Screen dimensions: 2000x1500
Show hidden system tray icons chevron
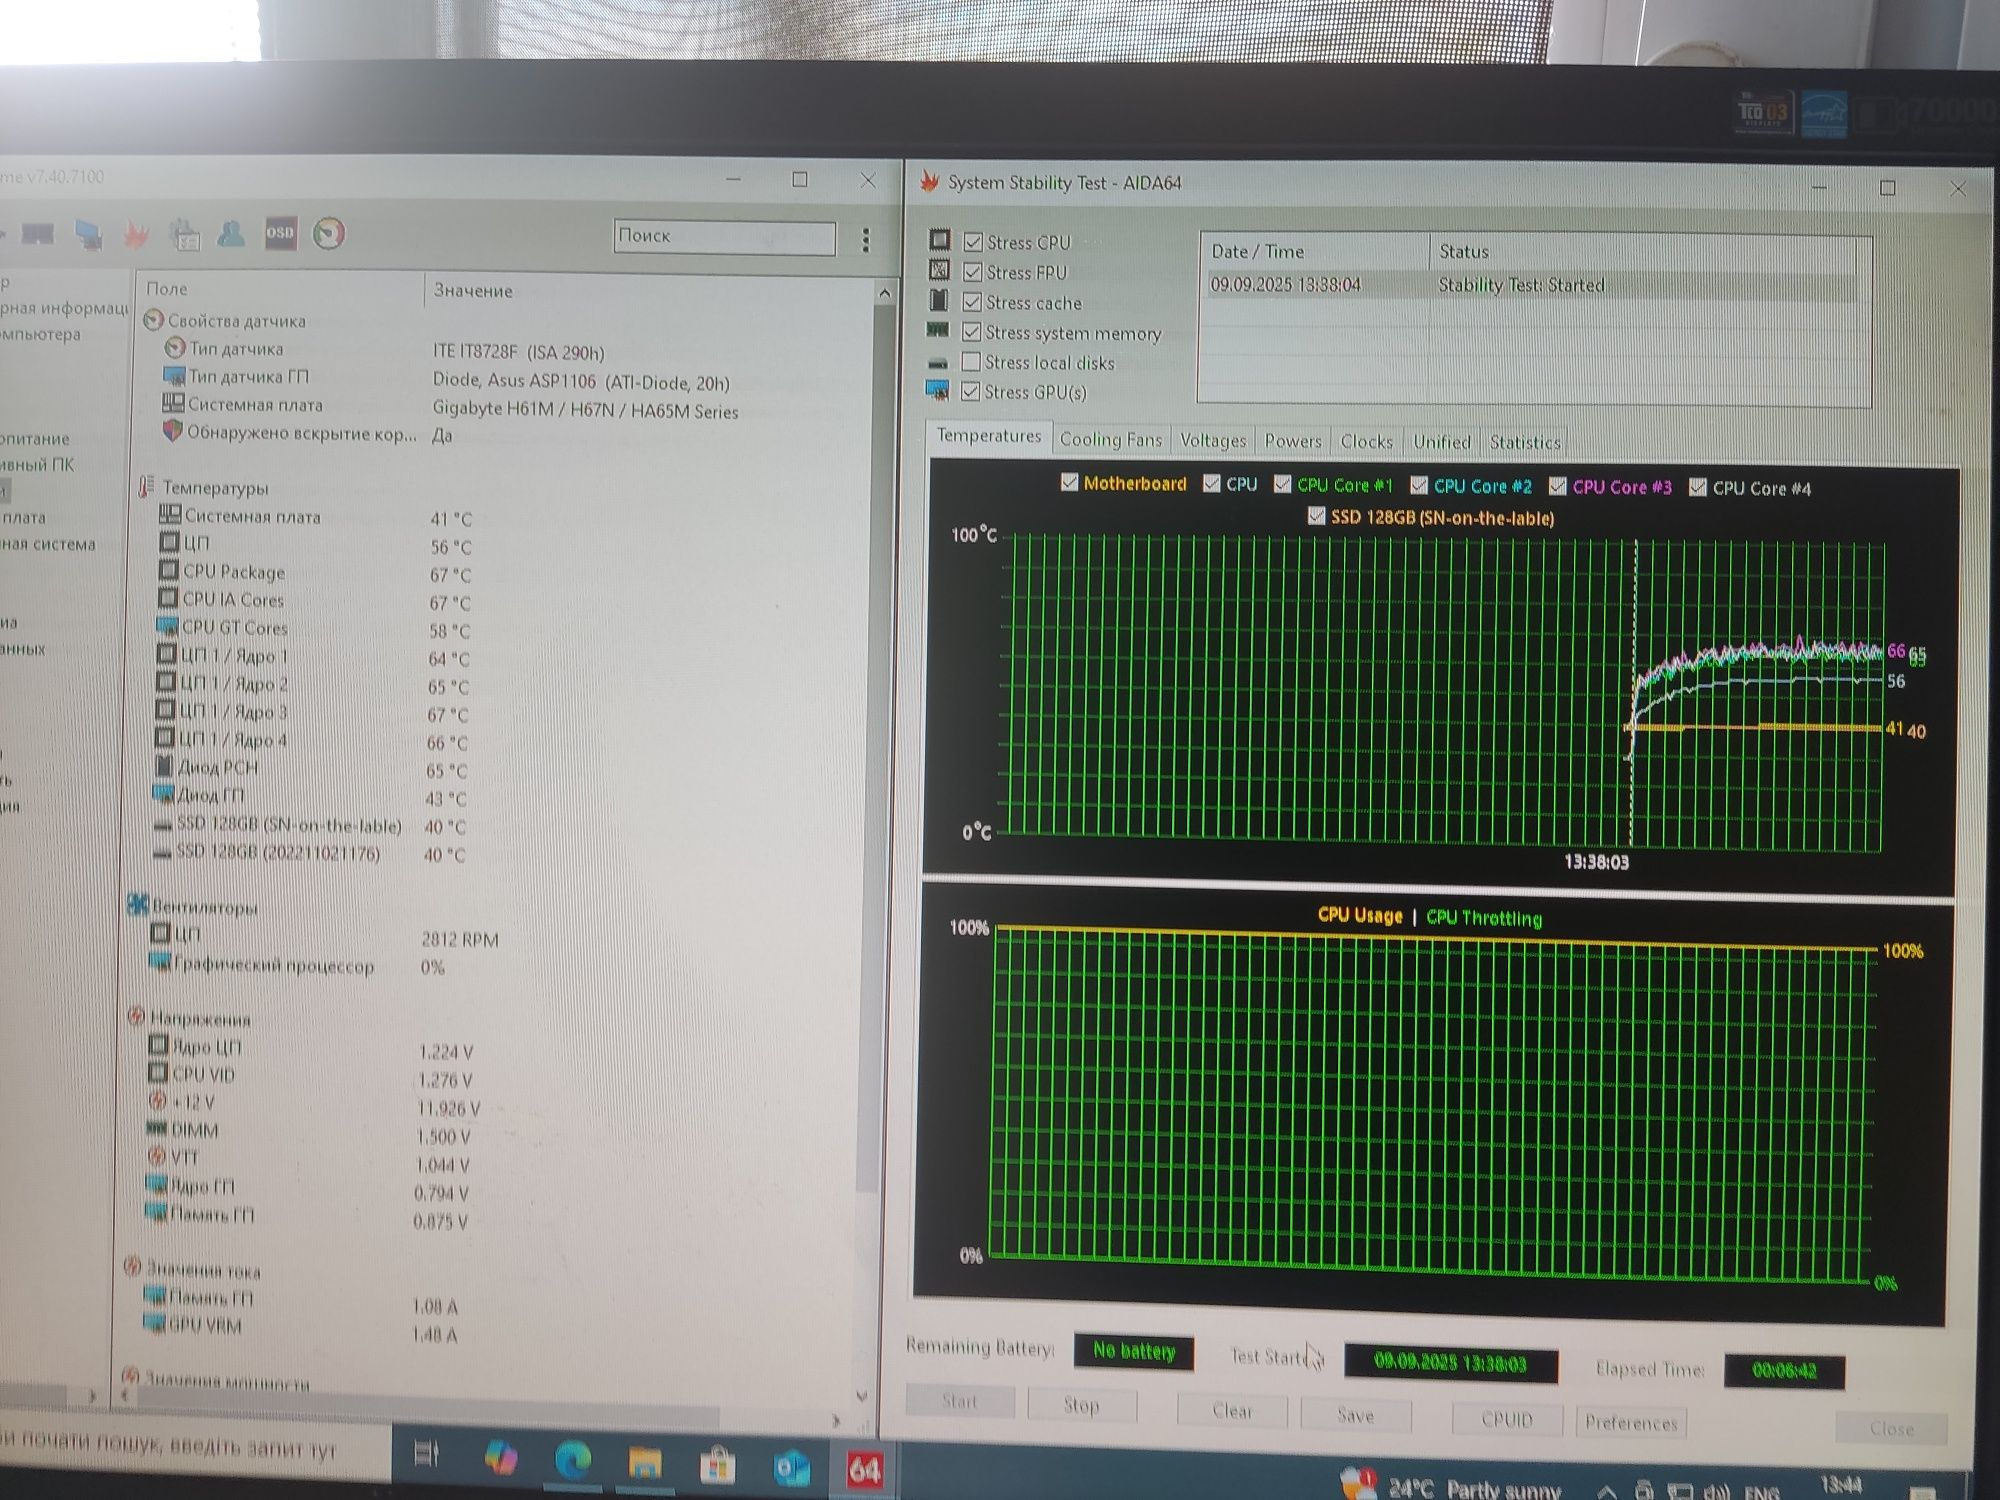pos(1607,1491)
